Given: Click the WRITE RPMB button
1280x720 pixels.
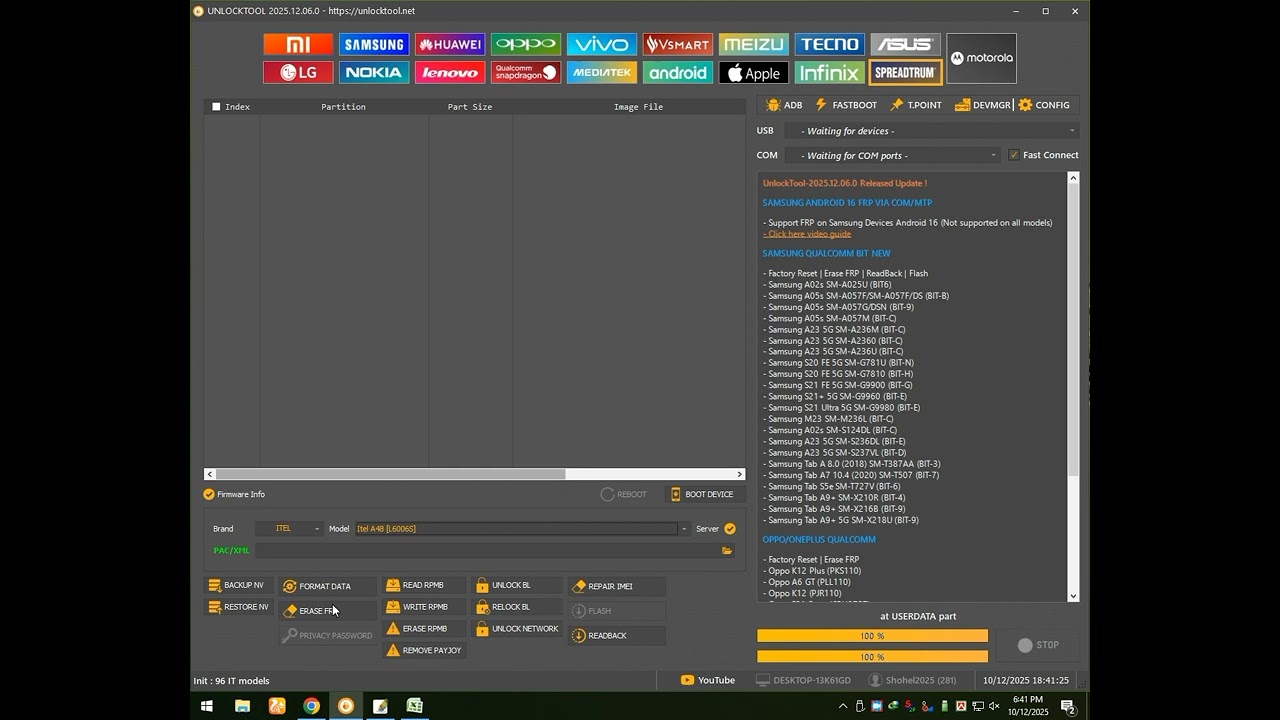Looking at the screenshot, I should 424,607.
